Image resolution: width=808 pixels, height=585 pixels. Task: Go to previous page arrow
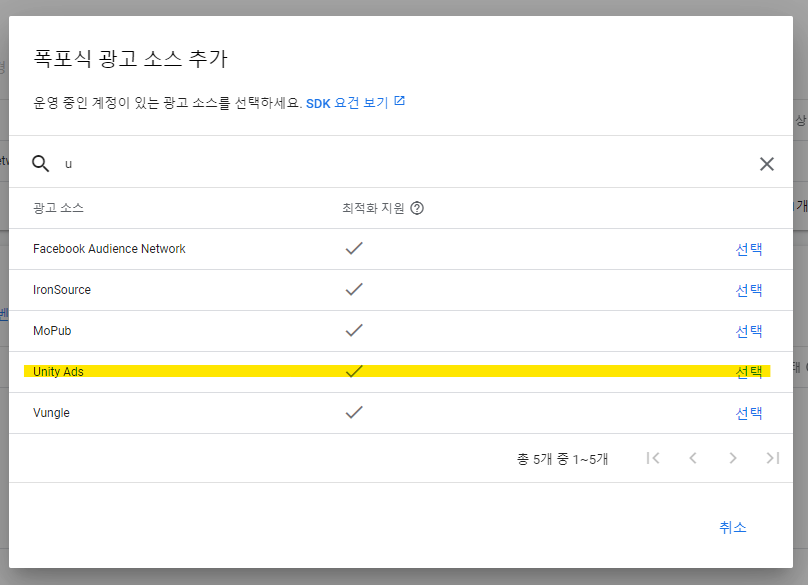693,458
